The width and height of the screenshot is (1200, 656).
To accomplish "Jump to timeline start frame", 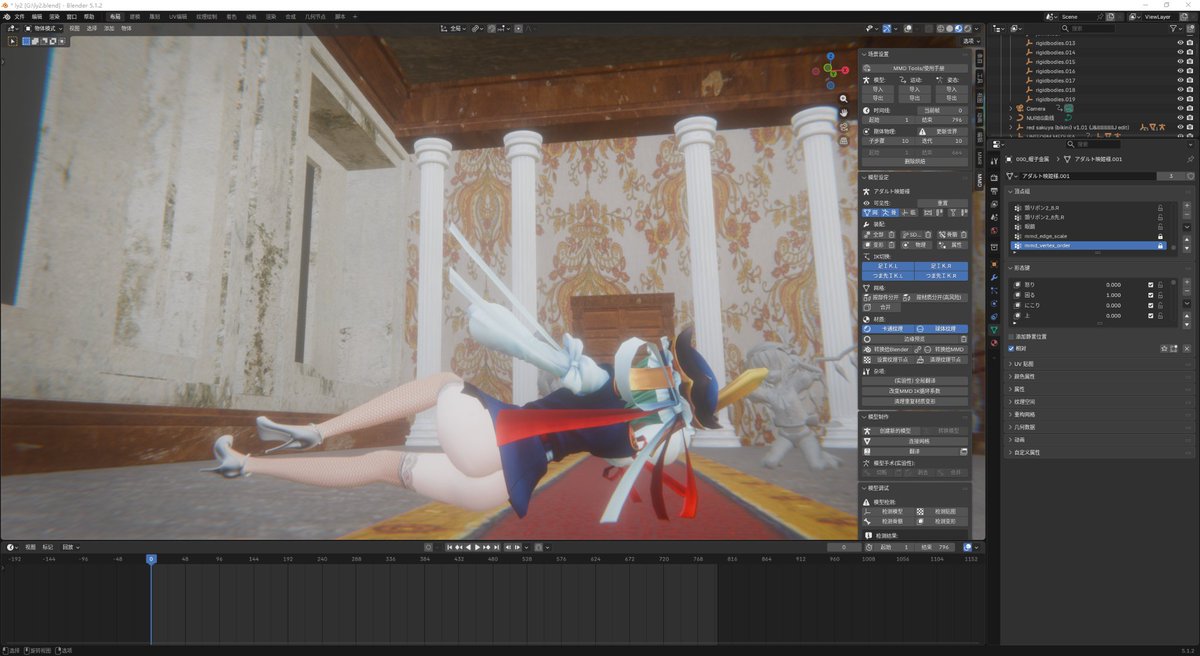I will pos(449,547).
